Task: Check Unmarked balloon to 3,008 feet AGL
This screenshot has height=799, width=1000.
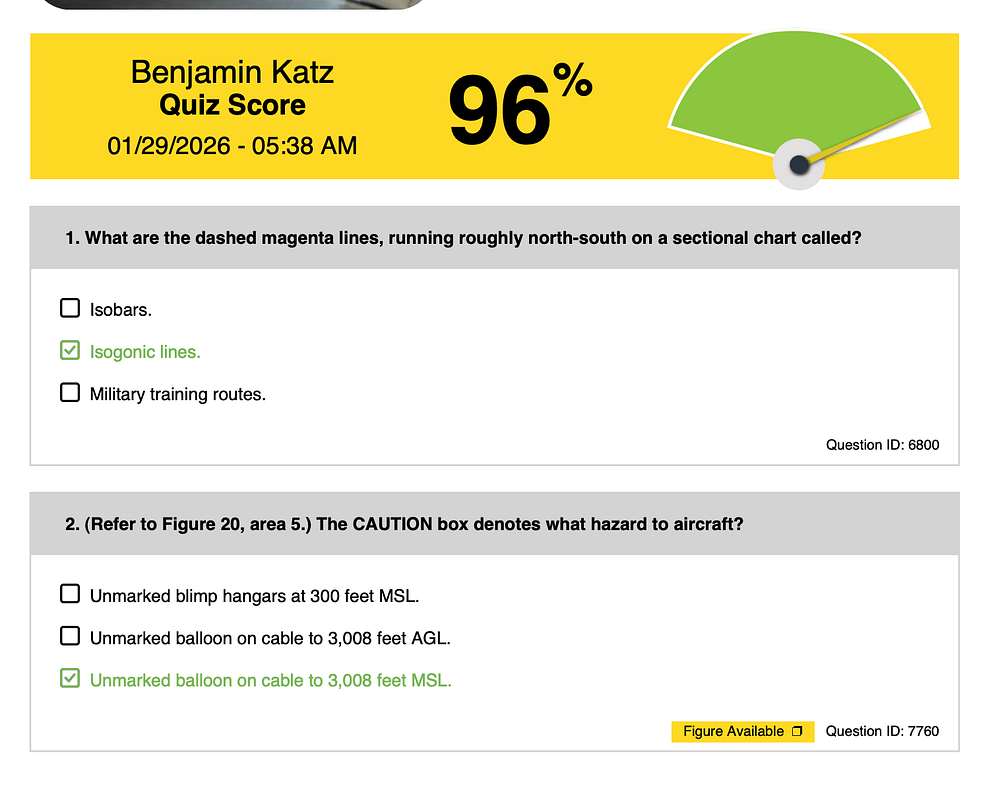Action: point(70,636)
